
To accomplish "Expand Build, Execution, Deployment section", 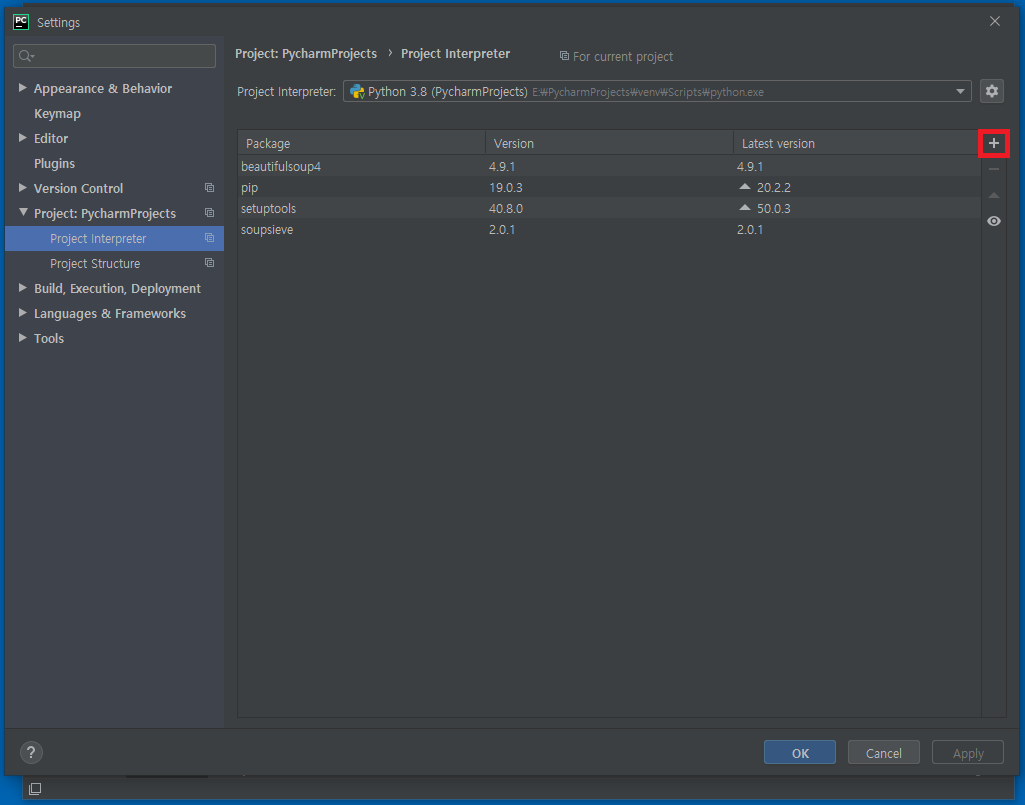I will tap(23, 288).
